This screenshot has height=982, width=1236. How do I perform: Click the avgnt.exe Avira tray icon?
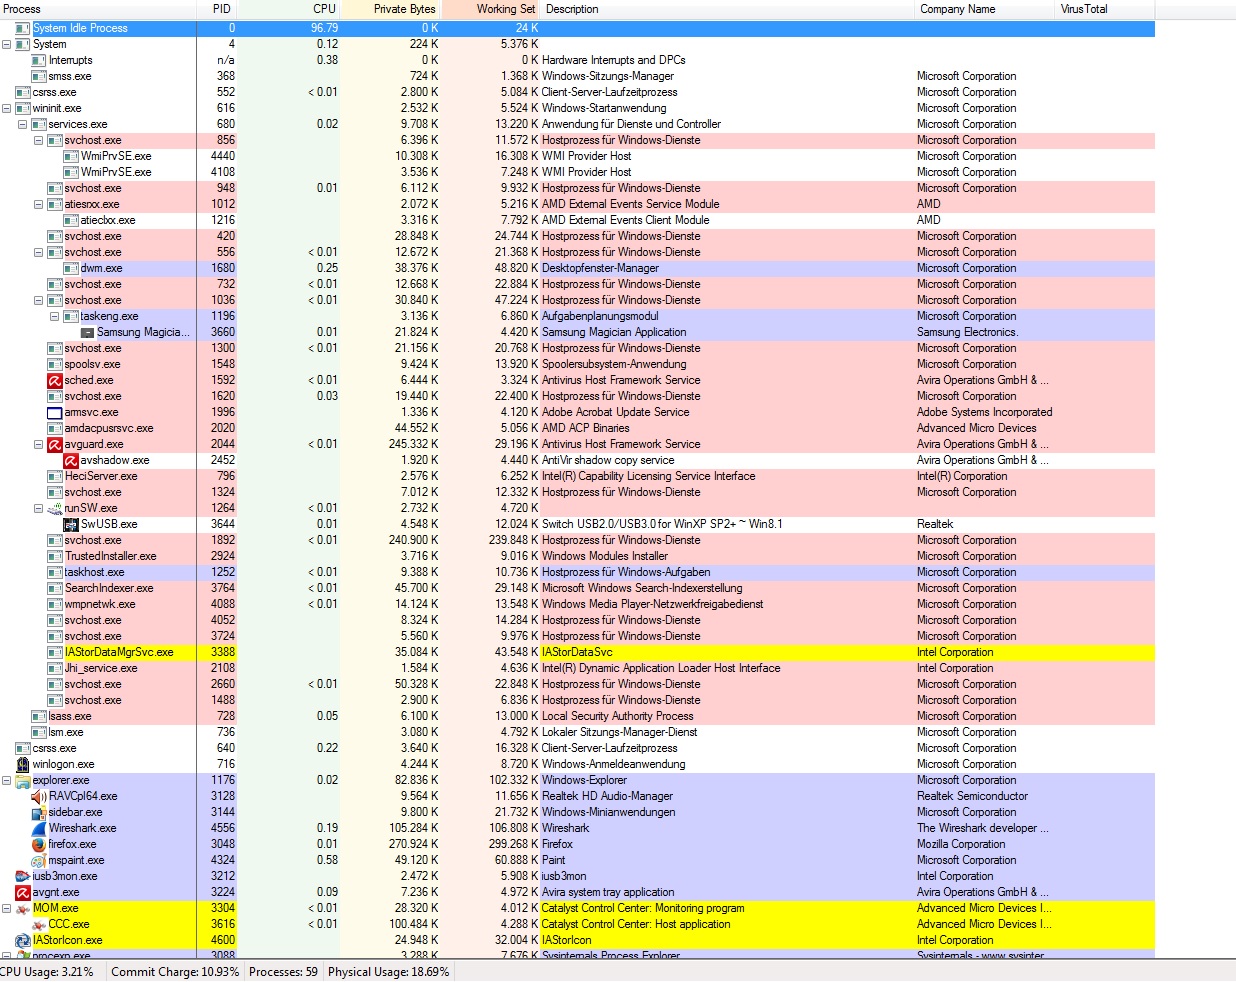coord(23,892)
